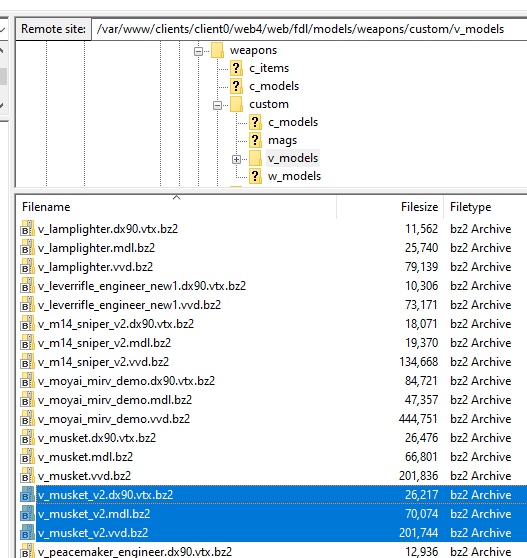Click the v_musket_v2.mdl.bz2 selected file icon

tap(27, 514)
